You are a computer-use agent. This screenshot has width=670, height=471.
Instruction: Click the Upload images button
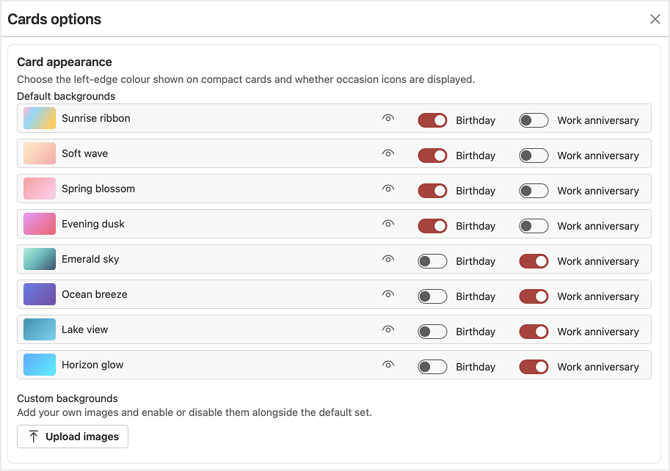[x=73, y=436]
